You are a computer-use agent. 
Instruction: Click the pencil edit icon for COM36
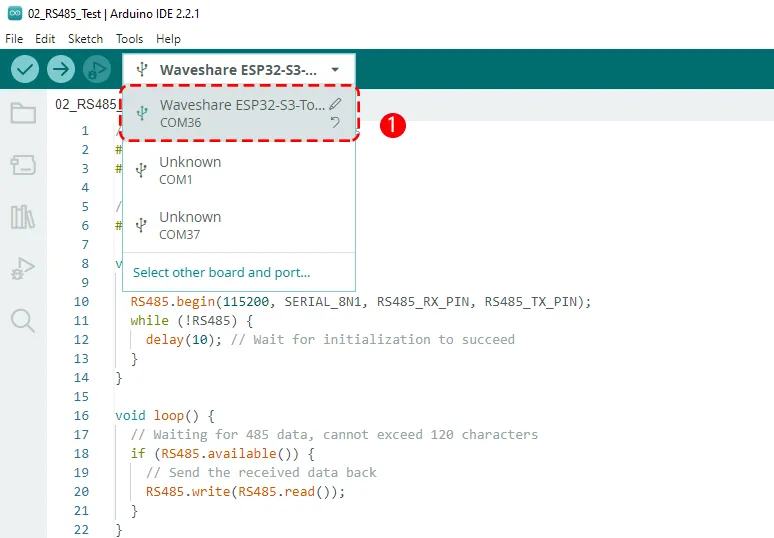click(336, 103)
